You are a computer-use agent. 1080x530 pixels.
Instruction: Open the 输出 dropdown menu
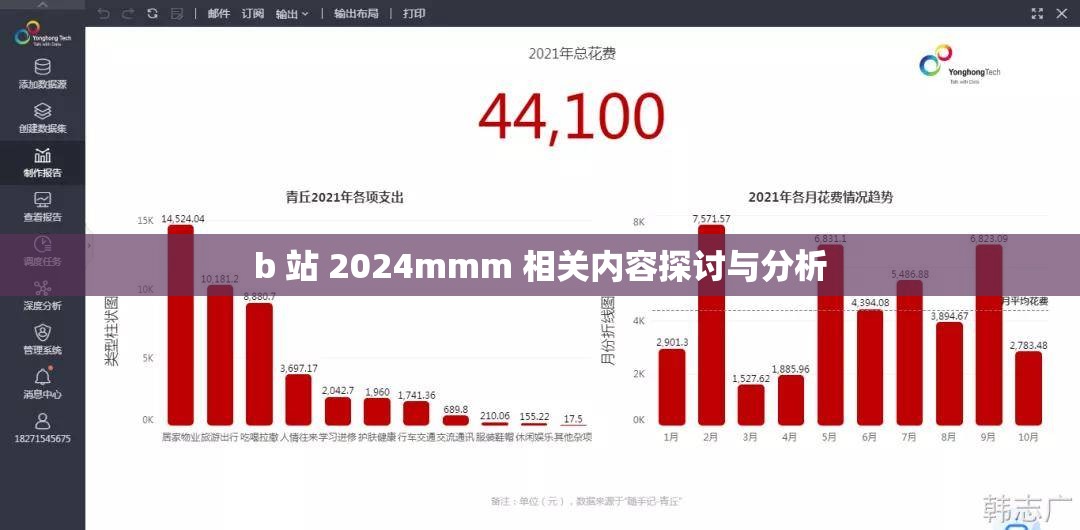(292, 13)
